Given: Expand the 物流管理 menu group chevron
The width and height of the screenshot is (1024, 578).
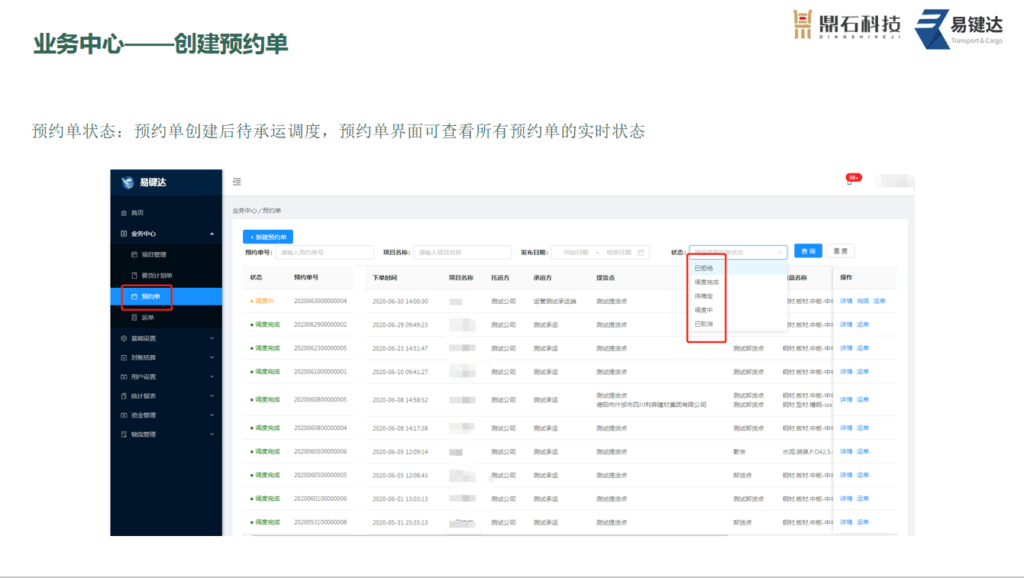Looking at the screenshot, I should 212,434.
